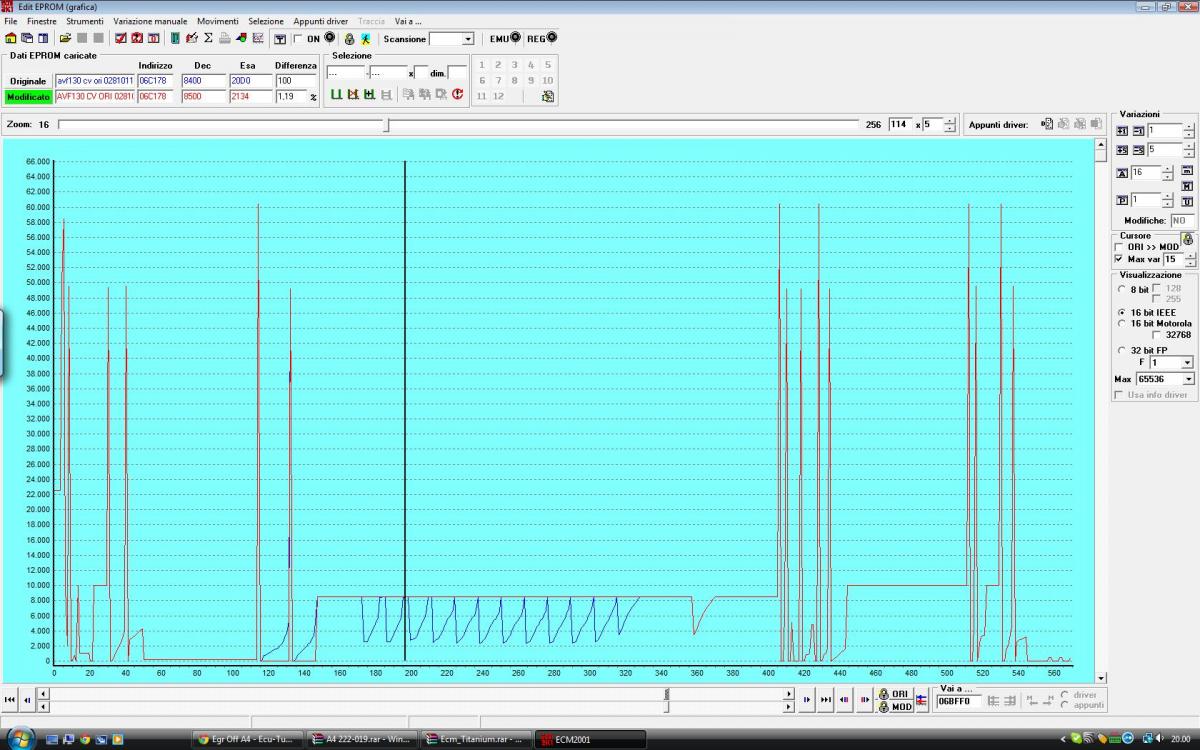Jump to last position with fast-forward icon
Image resolution: width=1200 pixels, height=750 pixels.
click(x=826, y=699)
